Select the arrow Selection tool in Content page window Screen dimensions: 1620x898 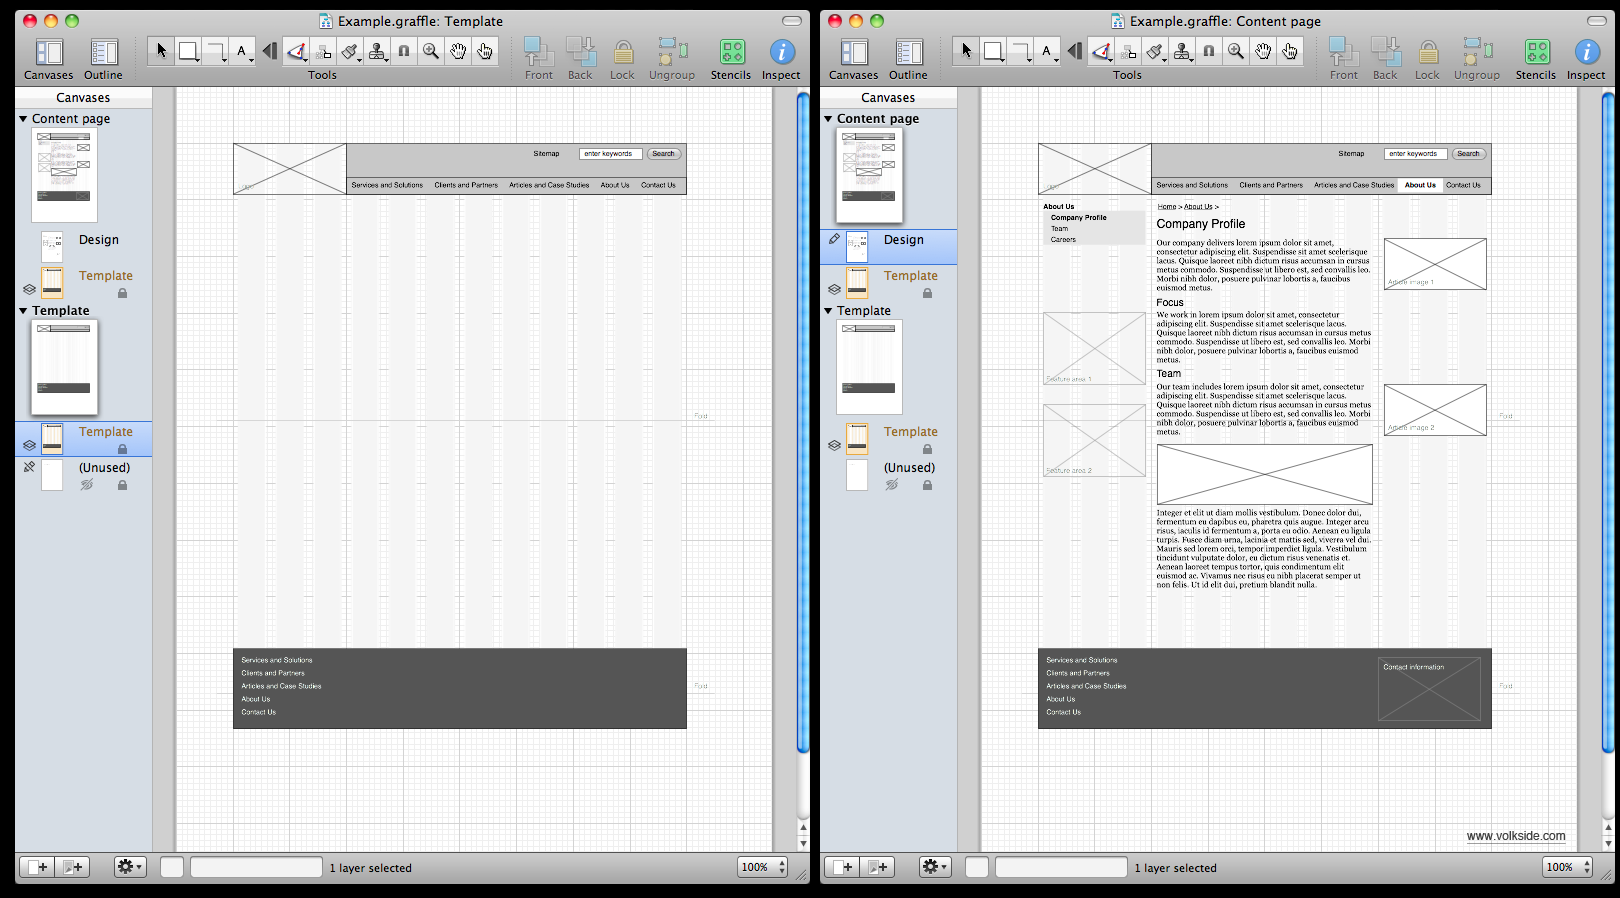[966, 51]
